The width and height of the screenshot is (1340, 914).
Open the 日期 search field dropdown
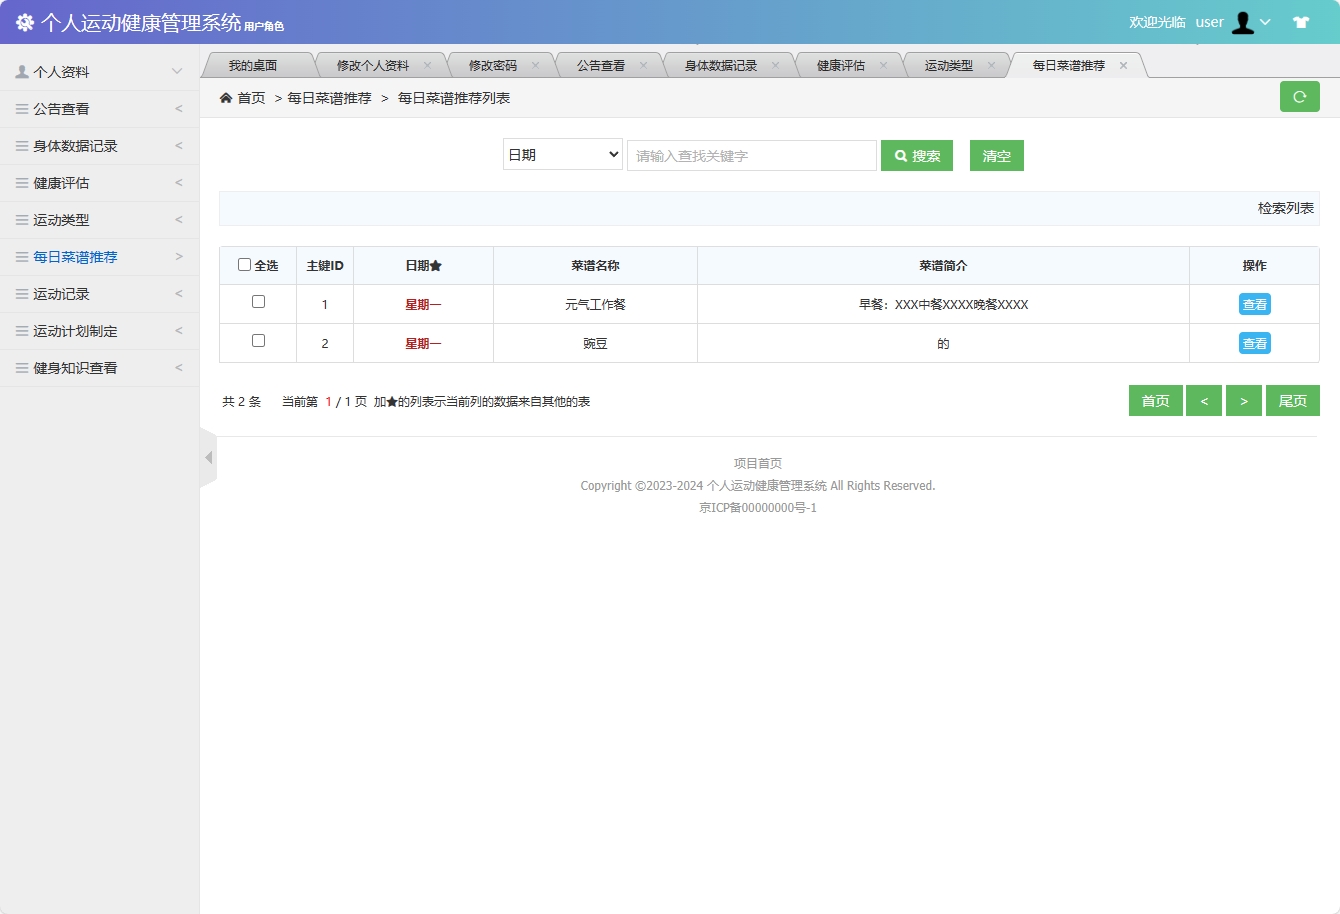(562, 155)
